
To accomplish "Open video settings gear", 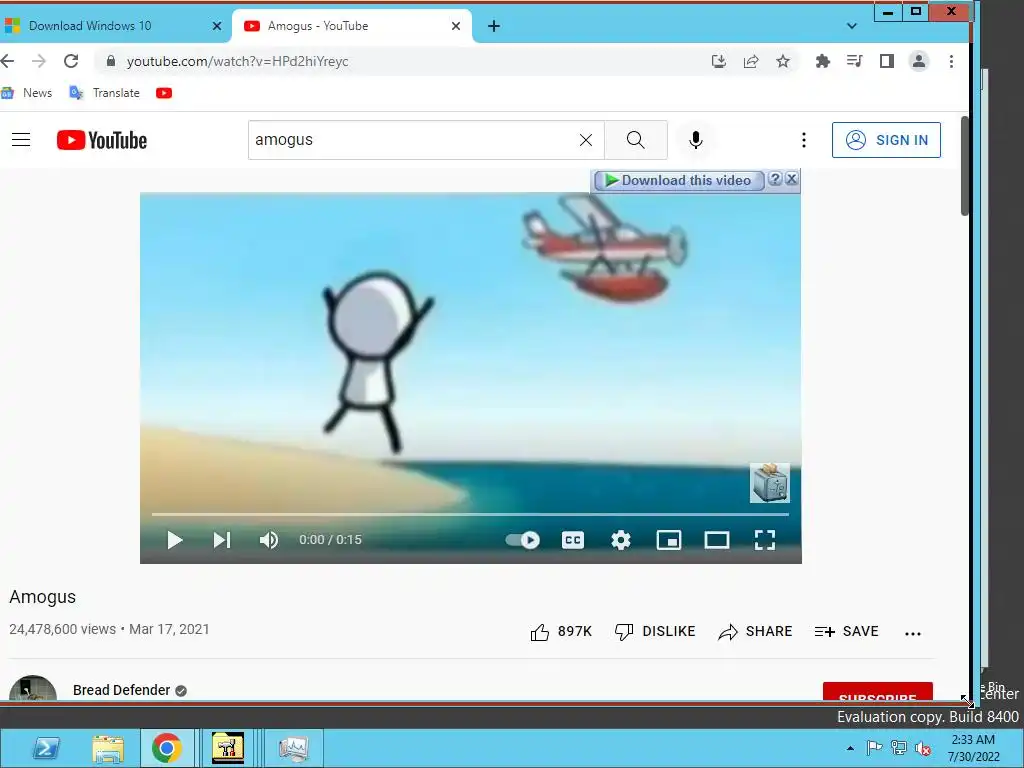I will (x=620, y=540).
